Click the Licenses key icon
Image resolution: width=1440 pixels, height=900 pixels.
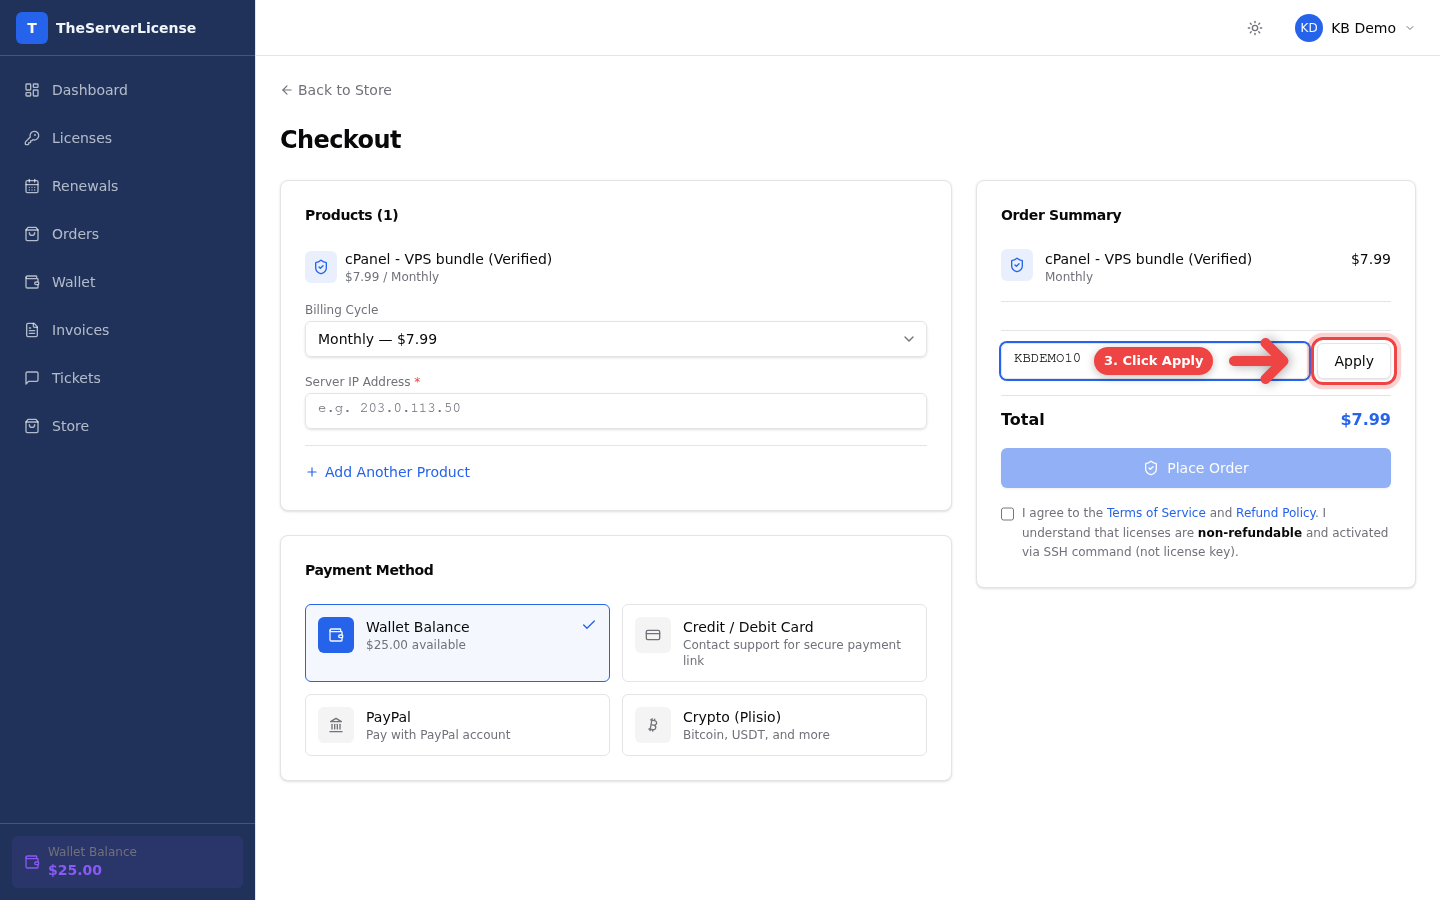[x=32, y=138]
